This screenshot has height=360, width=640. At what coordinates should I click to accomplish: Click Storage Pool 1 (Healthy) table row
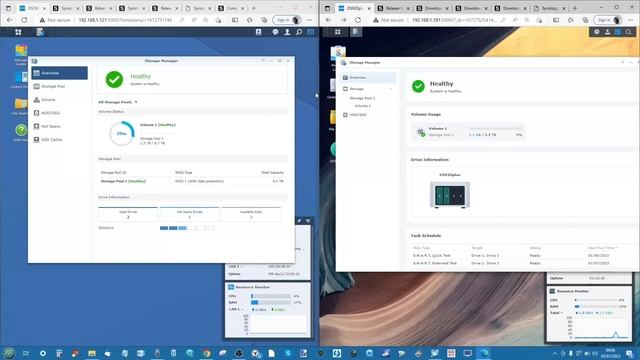(192, 181)
